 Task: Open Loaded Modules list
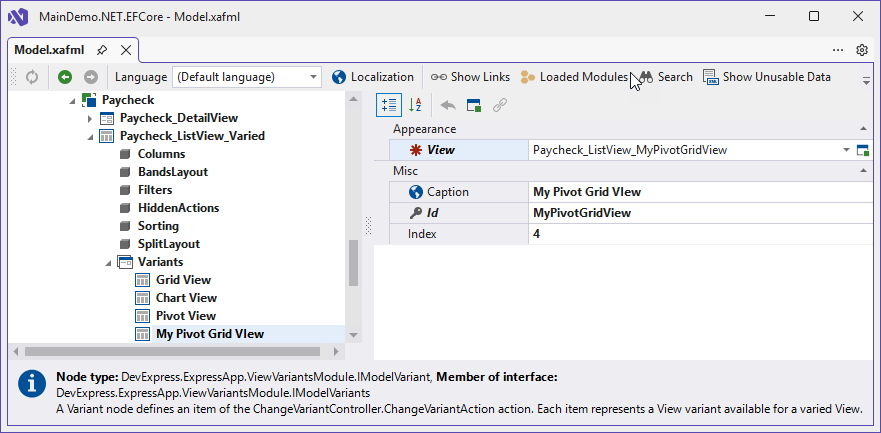click(x=574, y=77)
